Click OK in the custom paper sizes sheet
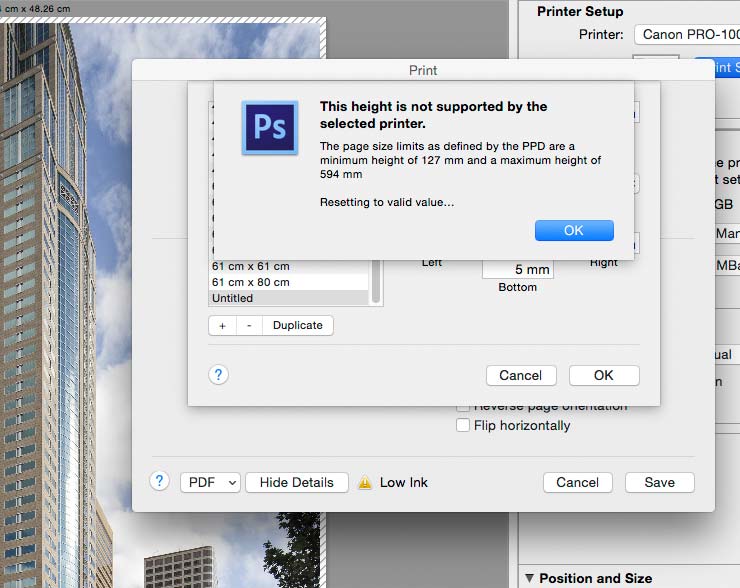 604,376
